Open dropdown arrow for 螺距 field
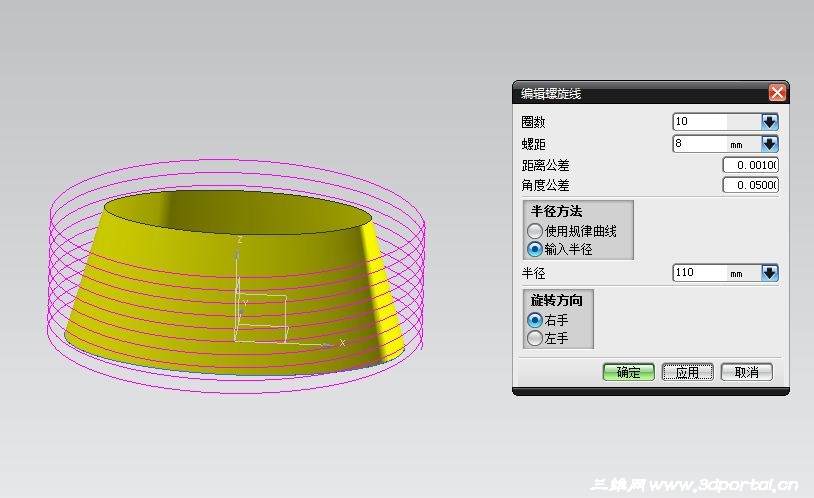 pos(770,144)
